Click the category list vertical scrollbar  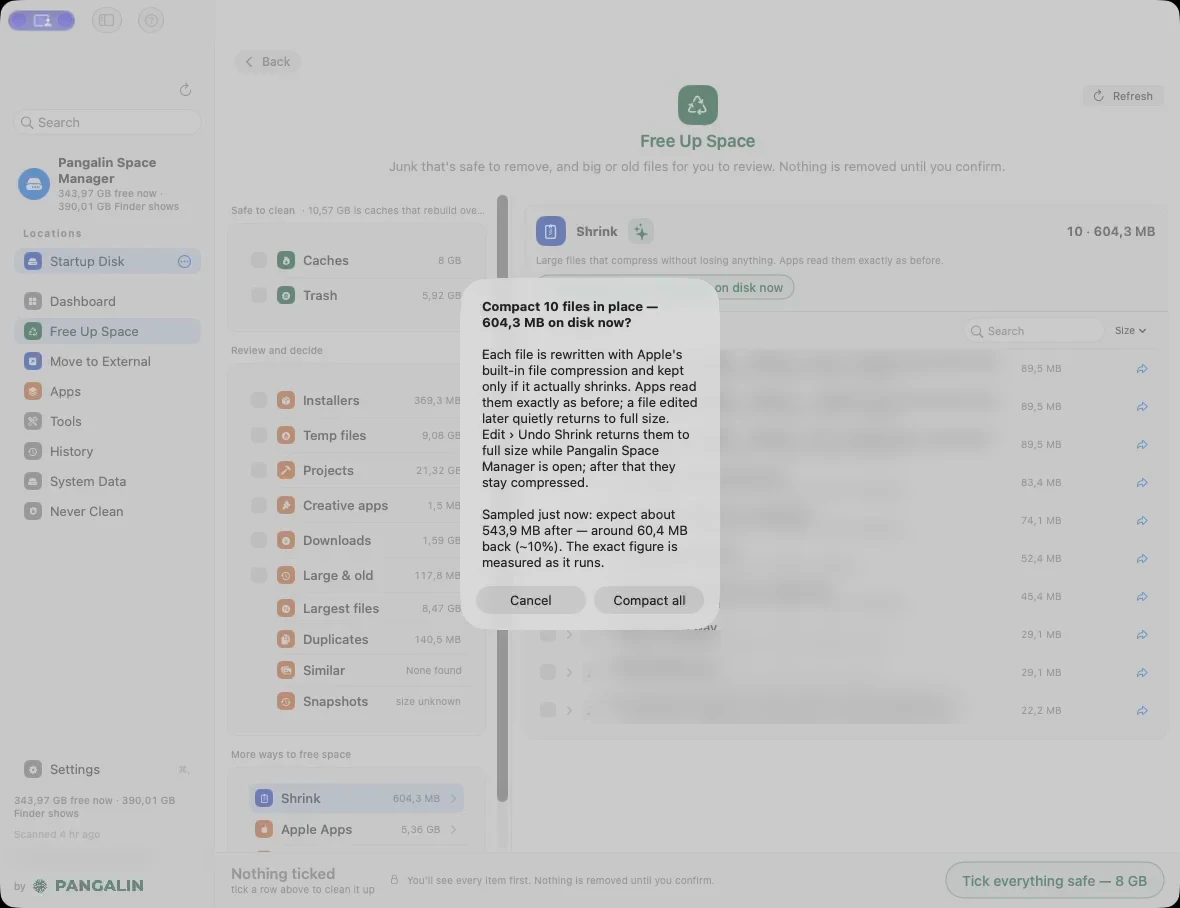point(503,498)
